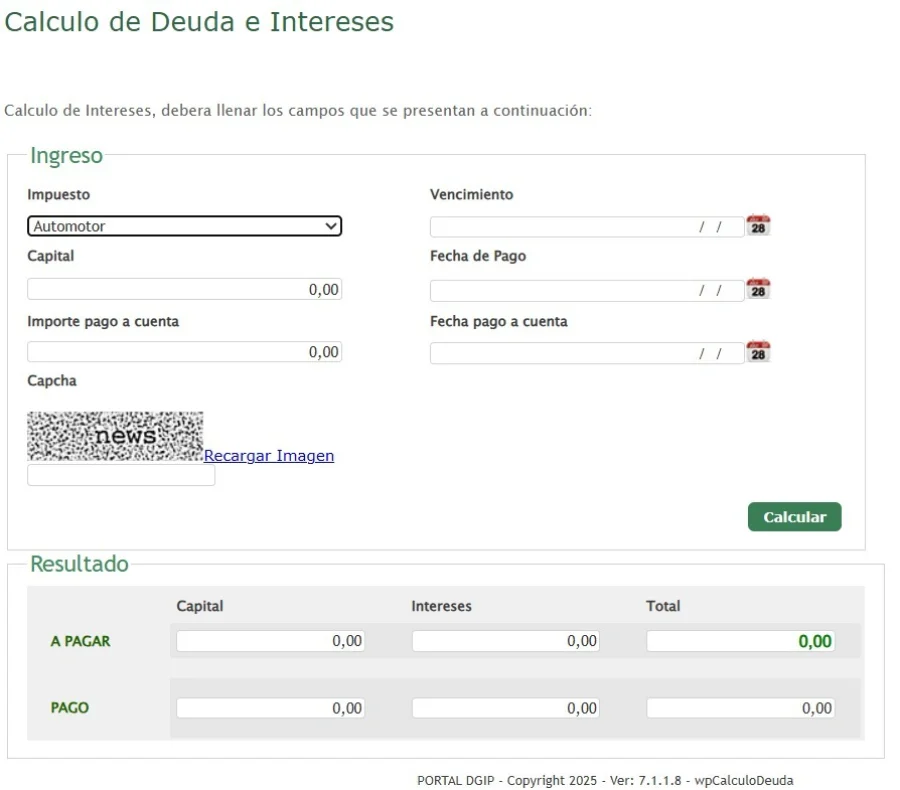The height and width of the screenshot is (790, 900).
Task: Click the Recargar Imagen link
Action: [269, 456]
